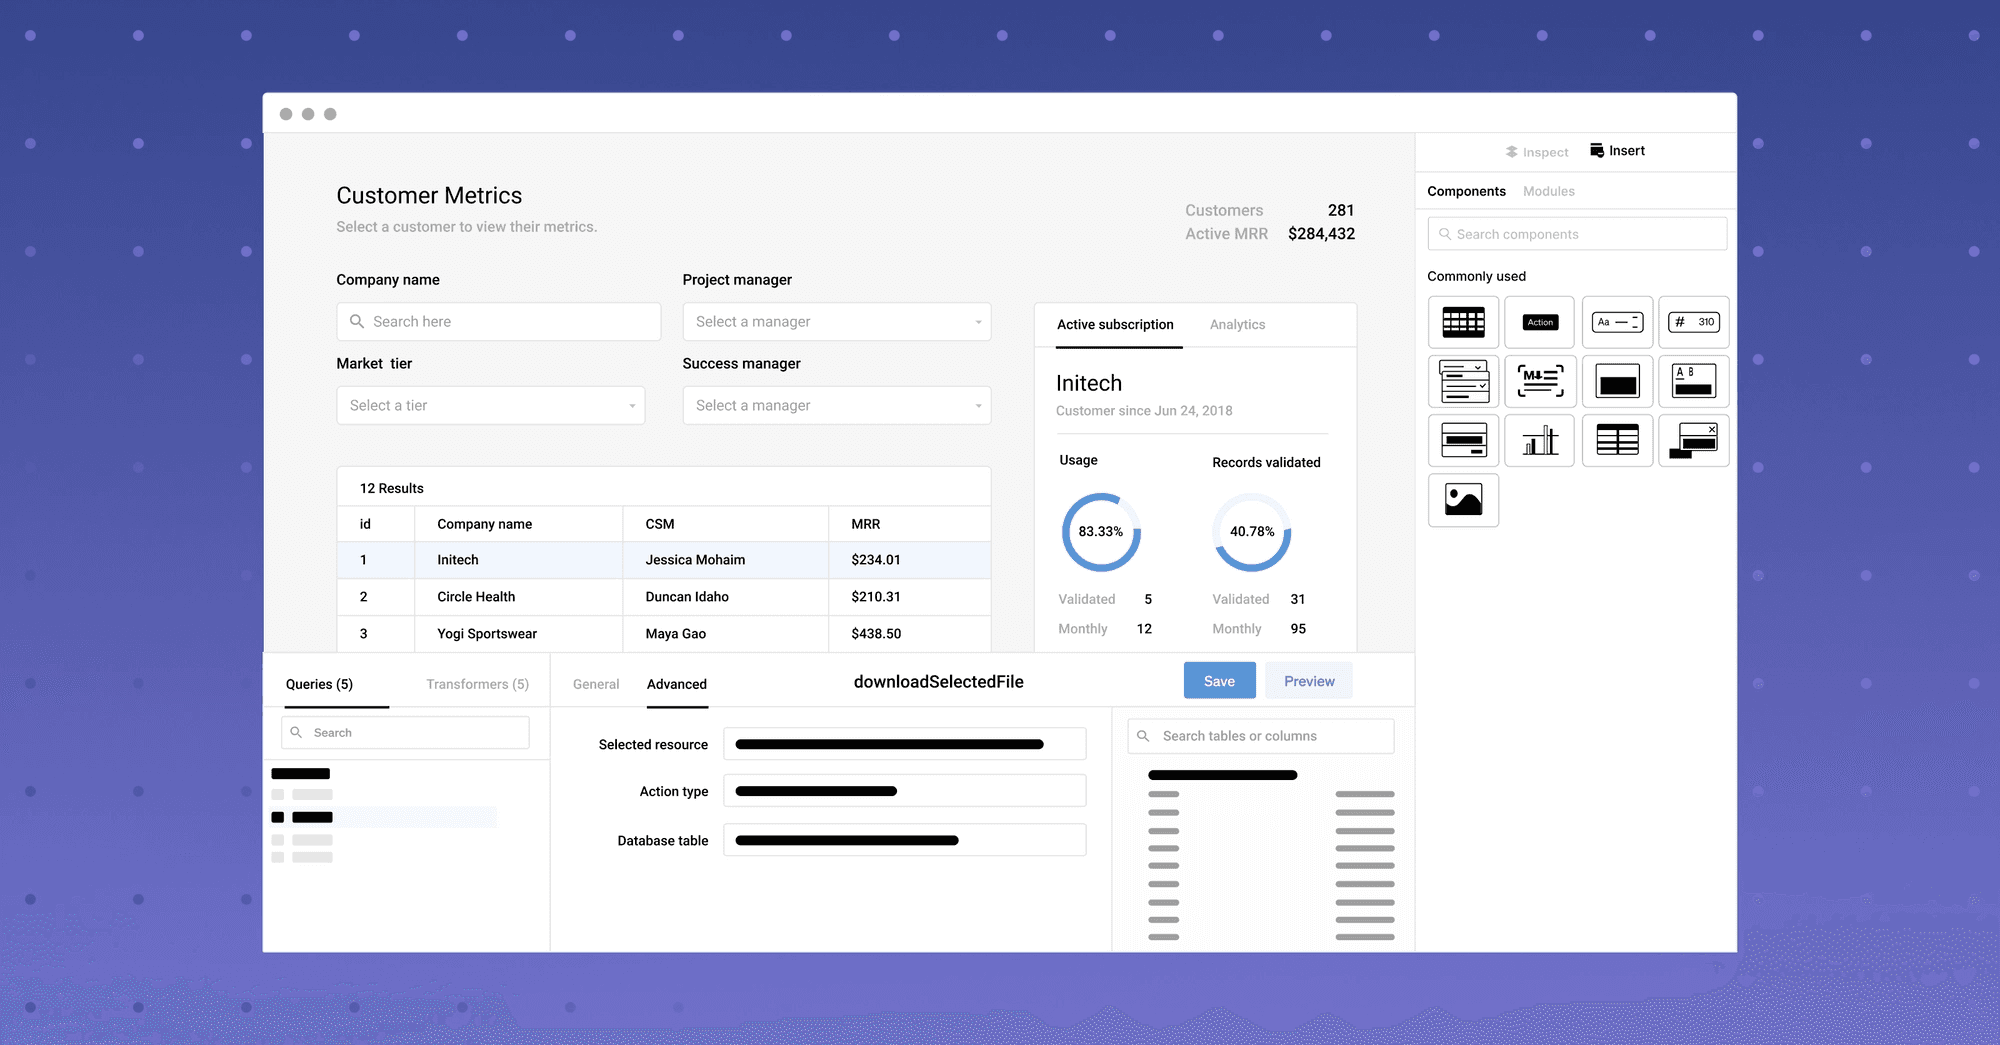Open the Market tier selector
This screenshot has height=1045, width=2000.
(x=490, y=405)
